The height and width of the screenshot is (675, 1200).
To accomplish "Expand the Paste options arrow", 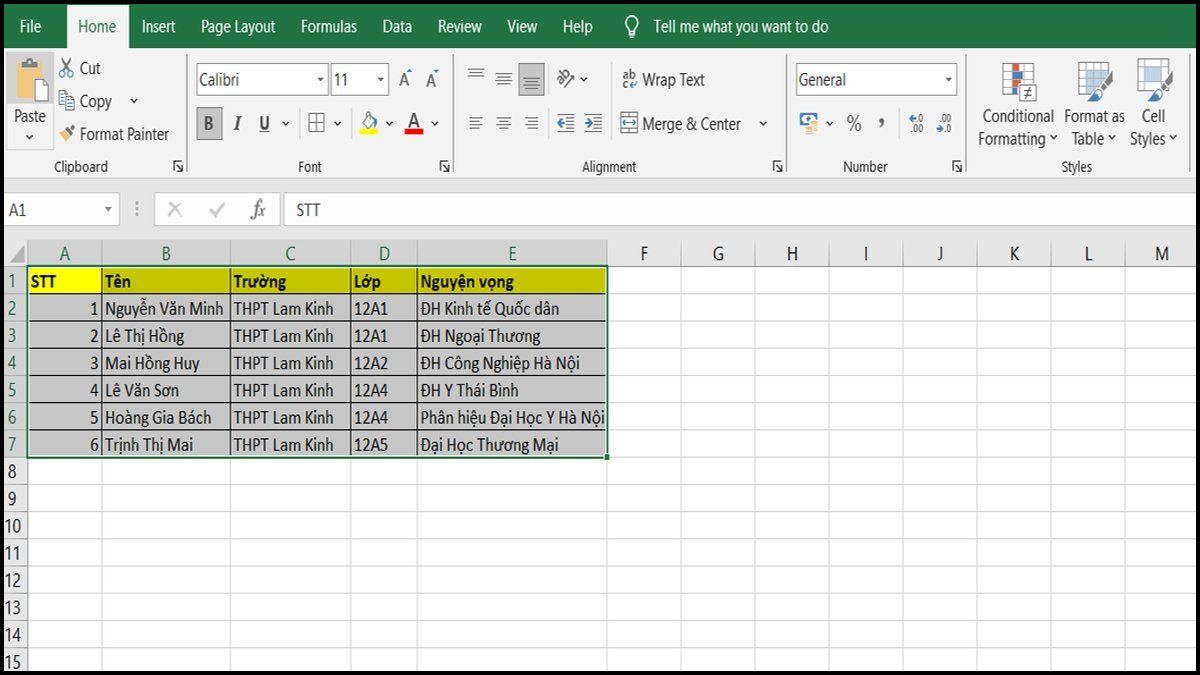I will (30, 137).
